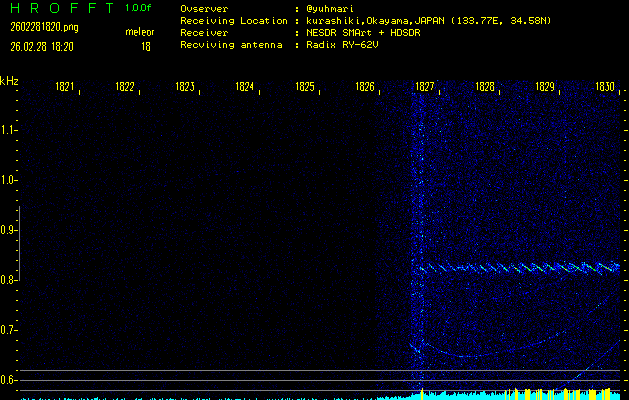The image size is (629, 400).
Task: Click the HROFFT title text
Action: tap(57, 8)
